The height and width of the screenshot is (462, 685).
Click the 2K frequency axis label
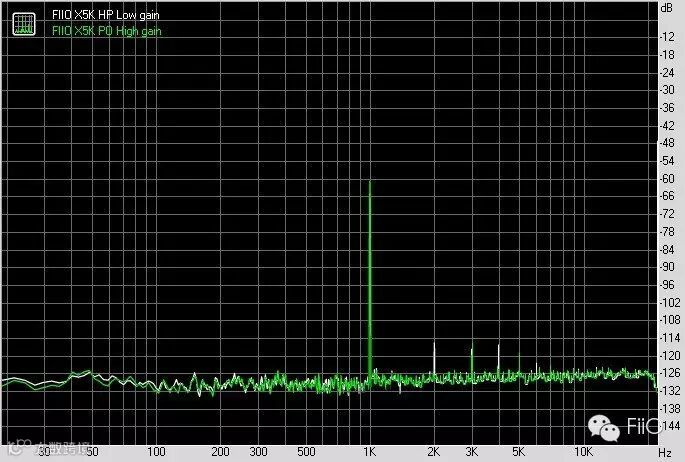(433, 452)
